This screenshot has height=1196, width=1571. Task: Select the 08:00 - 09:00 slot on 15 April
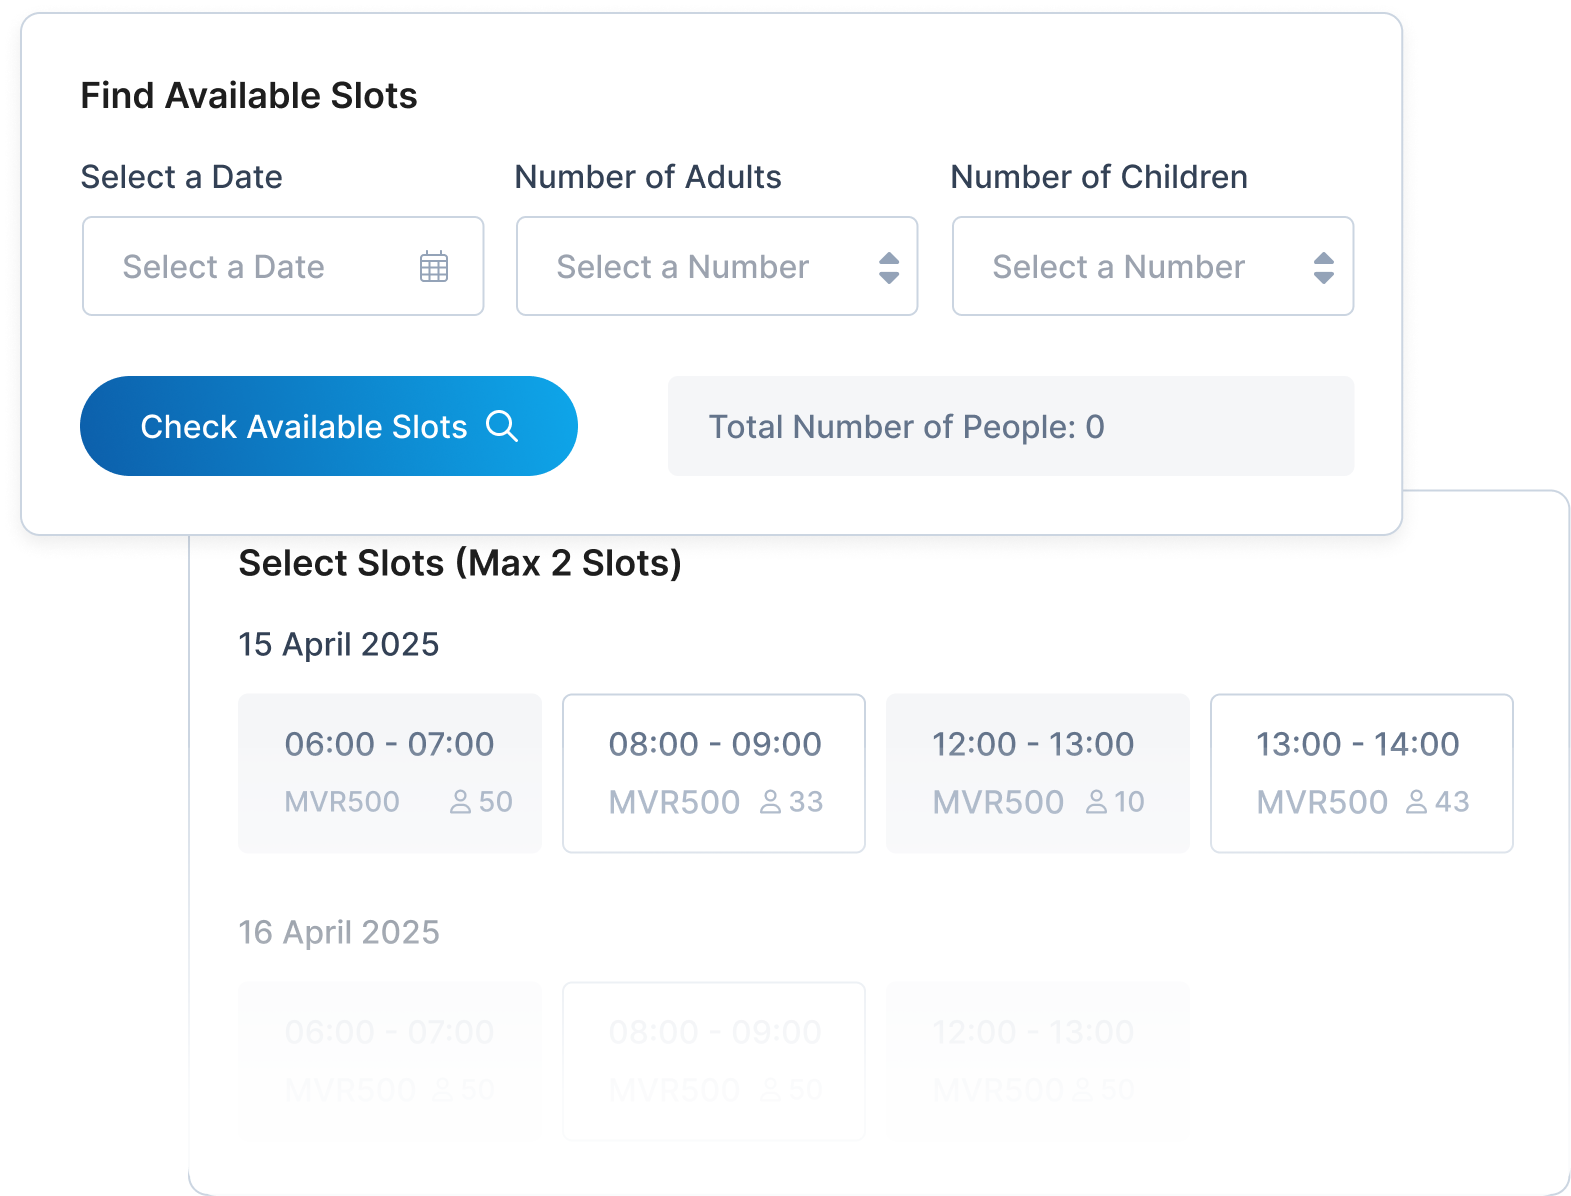pyautogui.click(x=713, y=772)
